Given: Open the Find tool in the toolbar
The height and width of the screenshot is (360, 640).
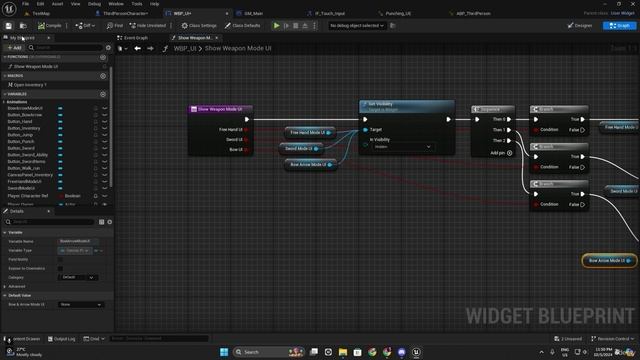Looking at the screenshot, I should click(115, 26).
